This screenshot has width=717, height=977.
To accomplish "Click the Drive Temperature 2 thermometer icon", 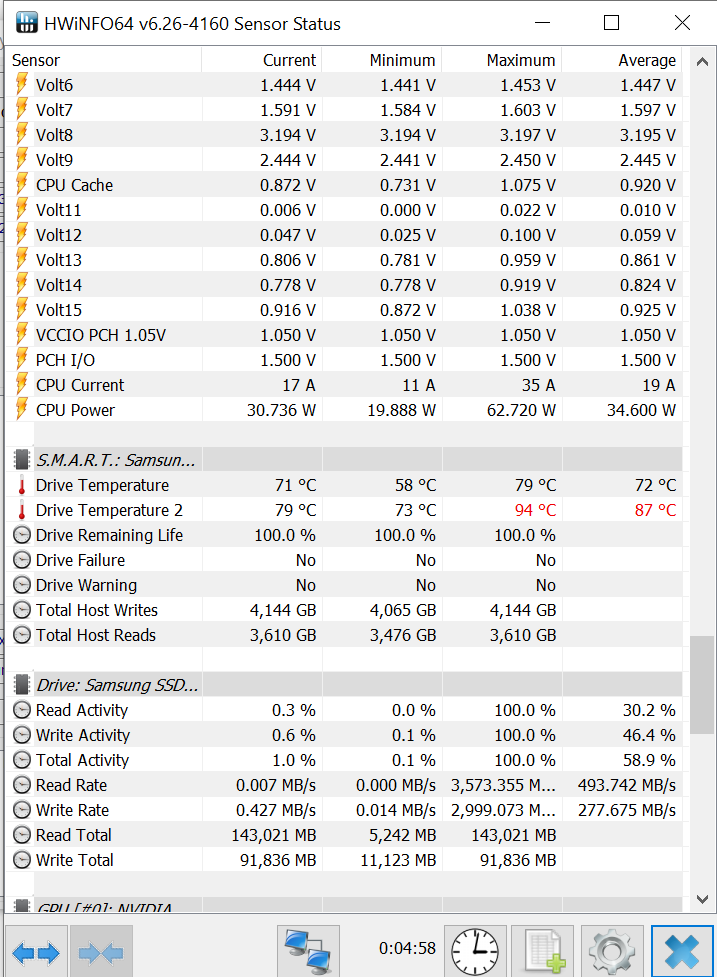I will click(21, 511).
